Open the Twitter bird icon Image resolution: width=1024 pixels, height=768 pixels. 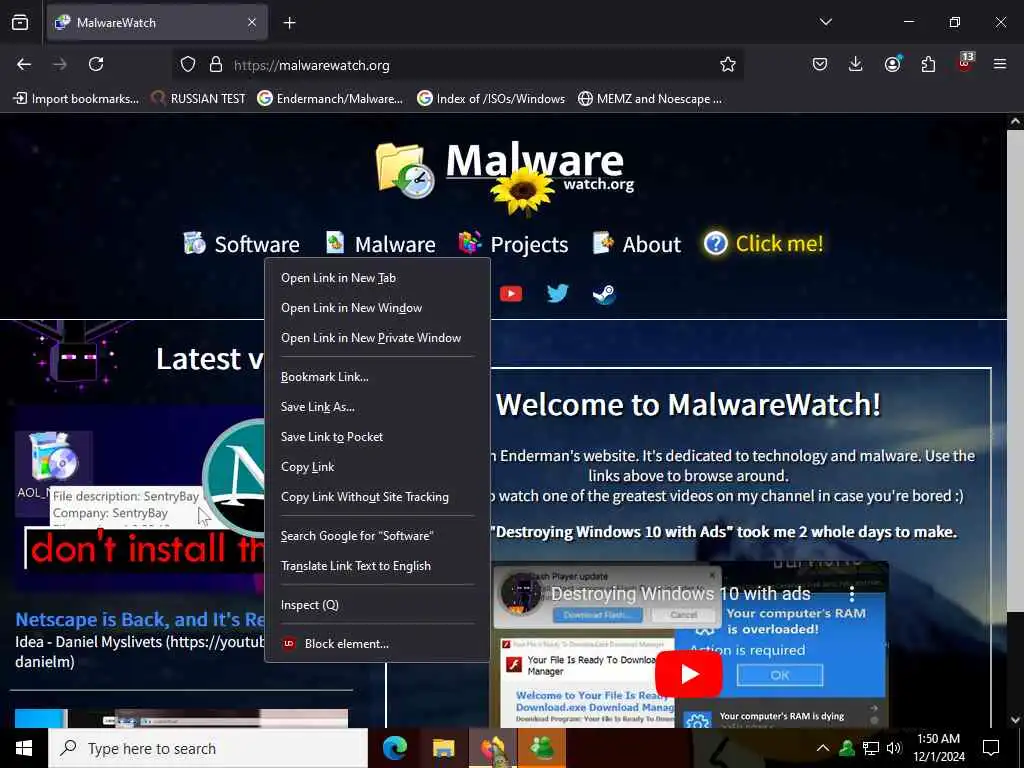coord(558,293)
